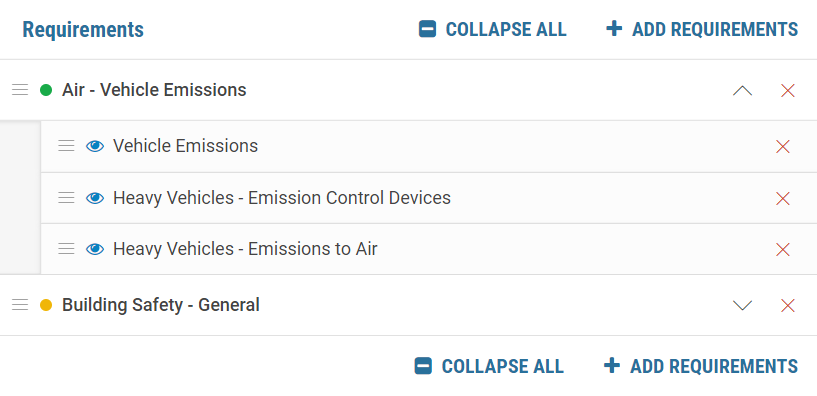The height and width of the screenshot is (396, 817).
Task: Toggle eye icon for Heavy Vehicles - Emissions to Air
Action: 95,249
